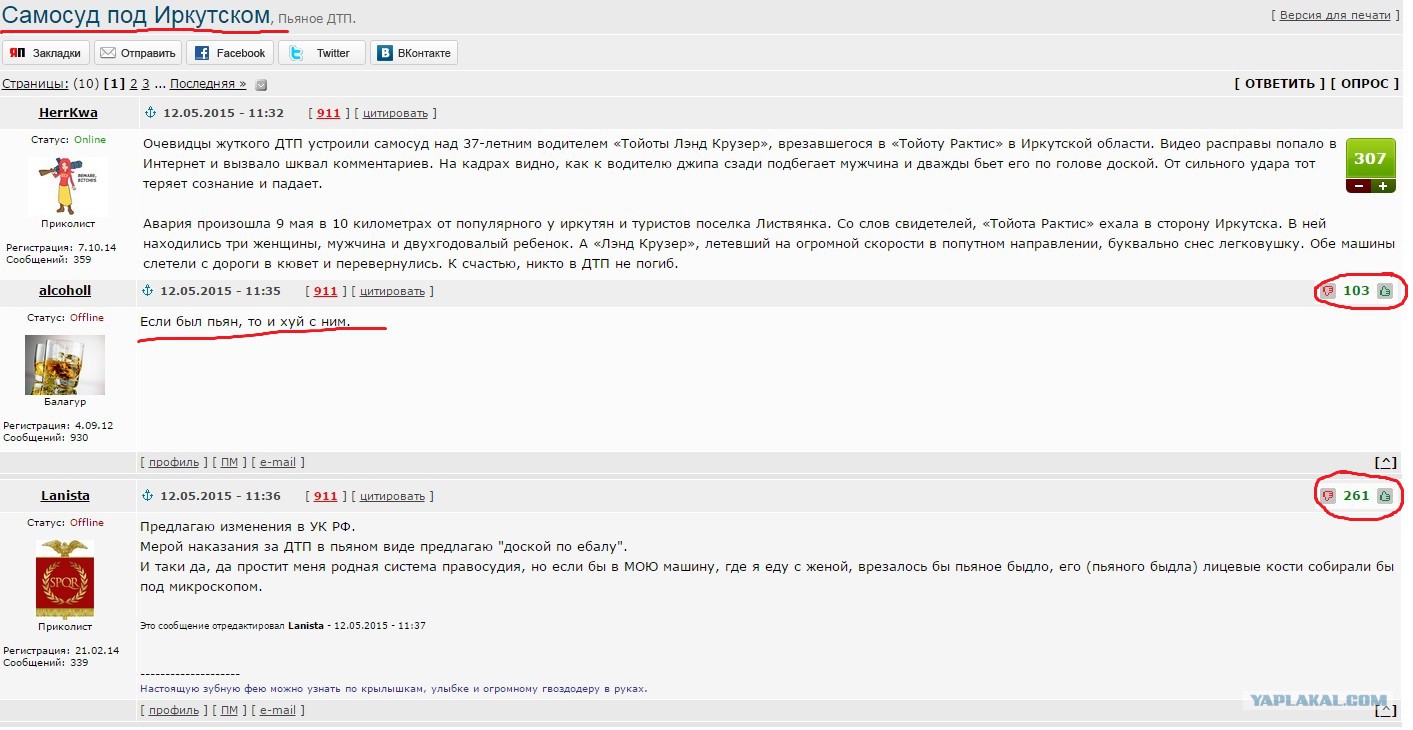
Task: Go to page 3 of the topic
Action: coord(146,84)
